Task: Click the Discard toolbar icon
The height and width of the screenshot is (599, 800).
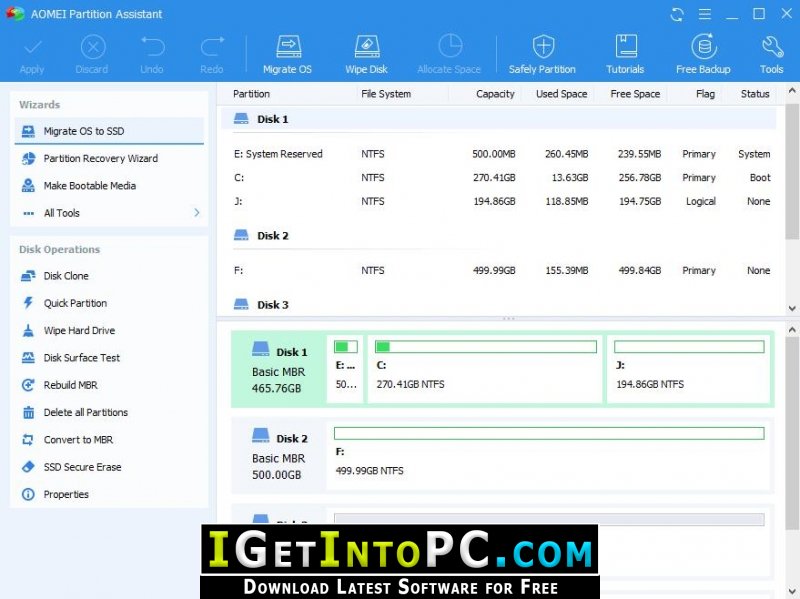Action: (92, 48)
